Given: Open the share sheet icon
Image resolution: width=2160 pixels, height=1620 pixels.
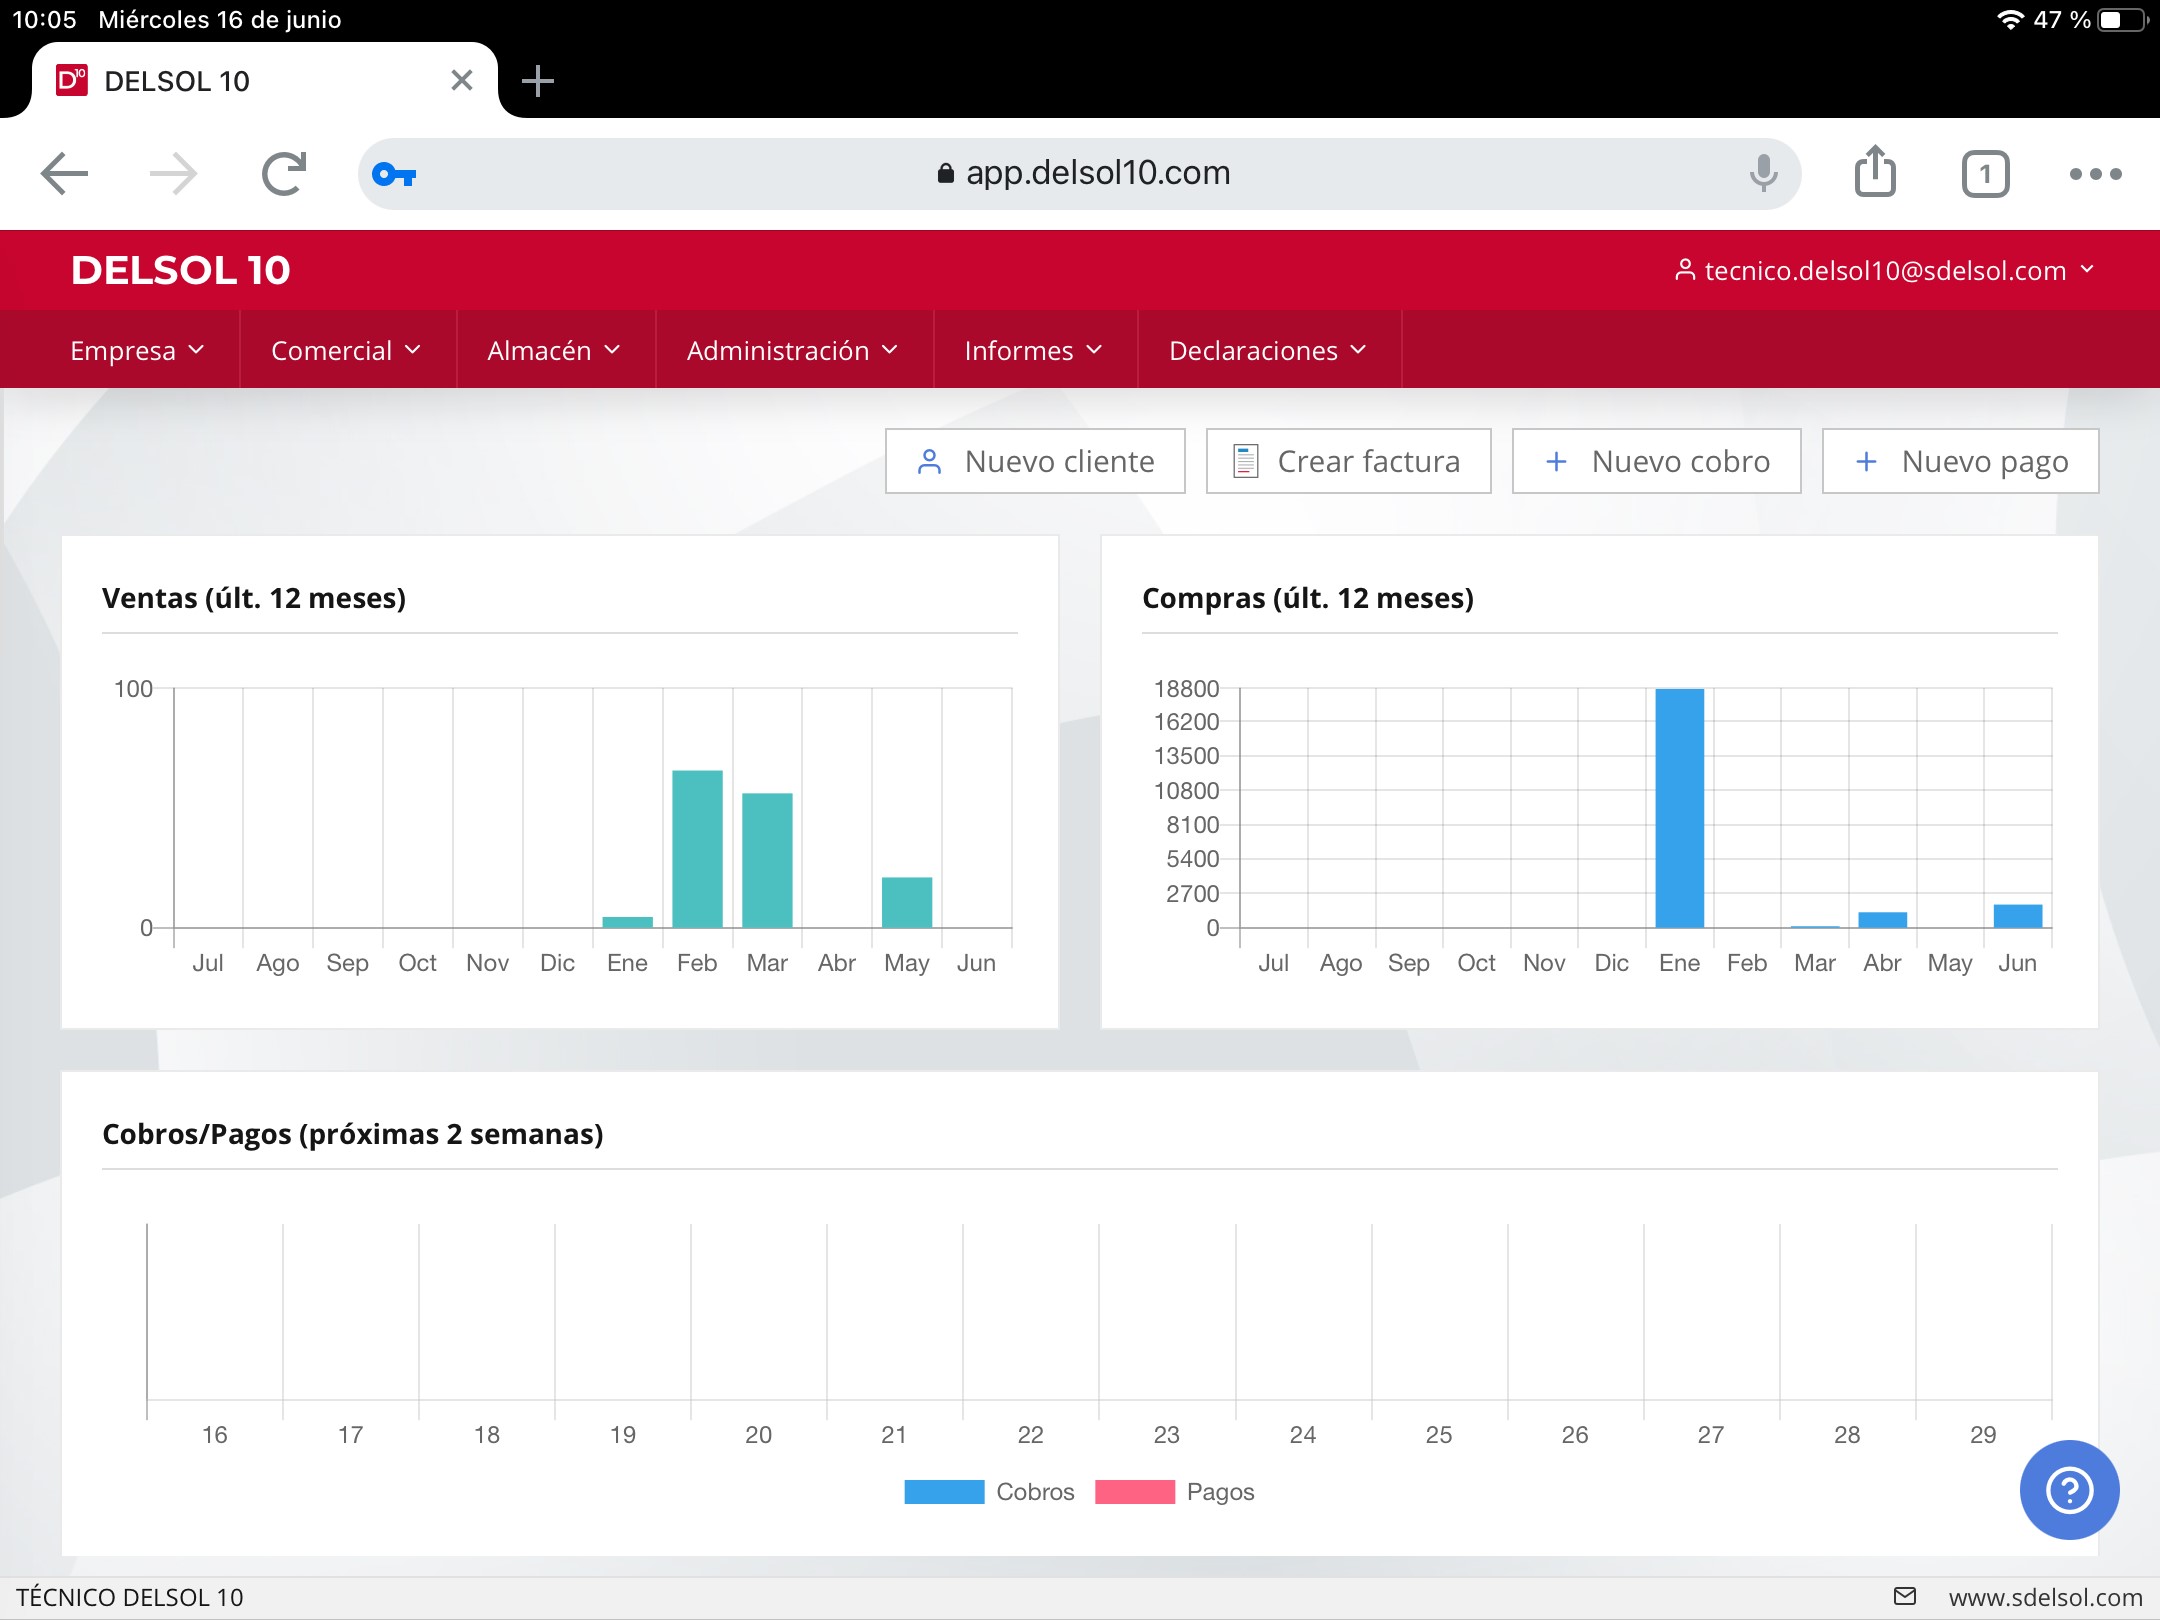Looking at the screenshot, I should click(x=1875, y=173).
